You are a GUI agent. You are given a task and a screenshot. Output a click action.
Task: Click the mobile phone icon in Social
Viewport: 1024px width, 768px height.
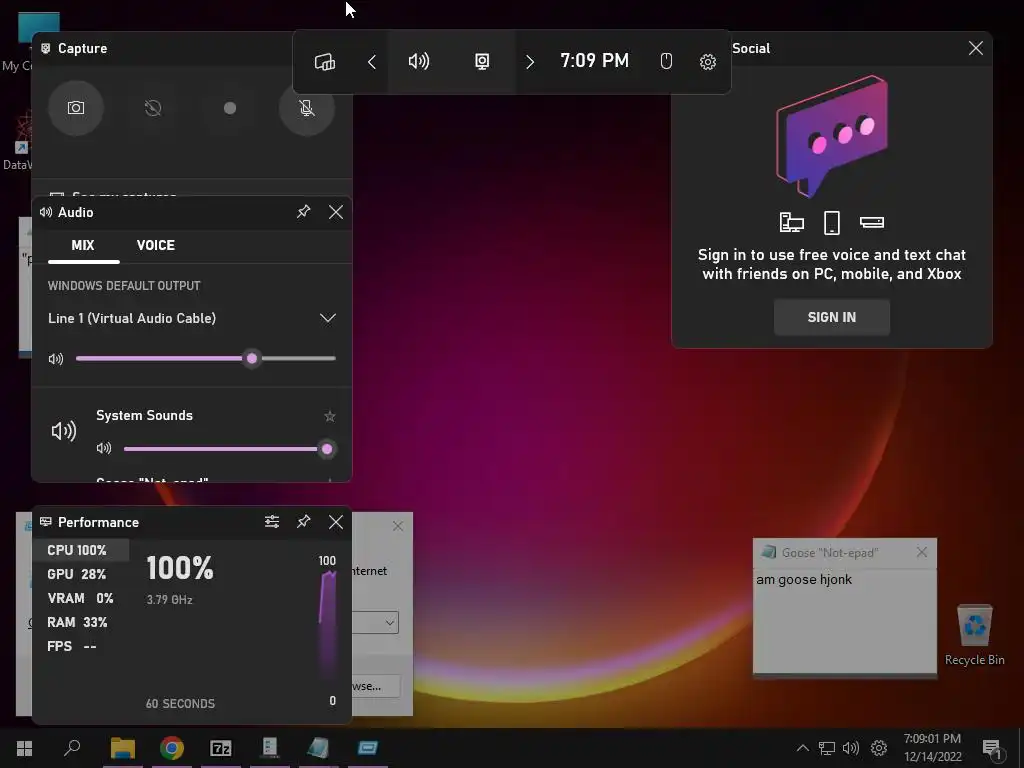coord(831,223)
